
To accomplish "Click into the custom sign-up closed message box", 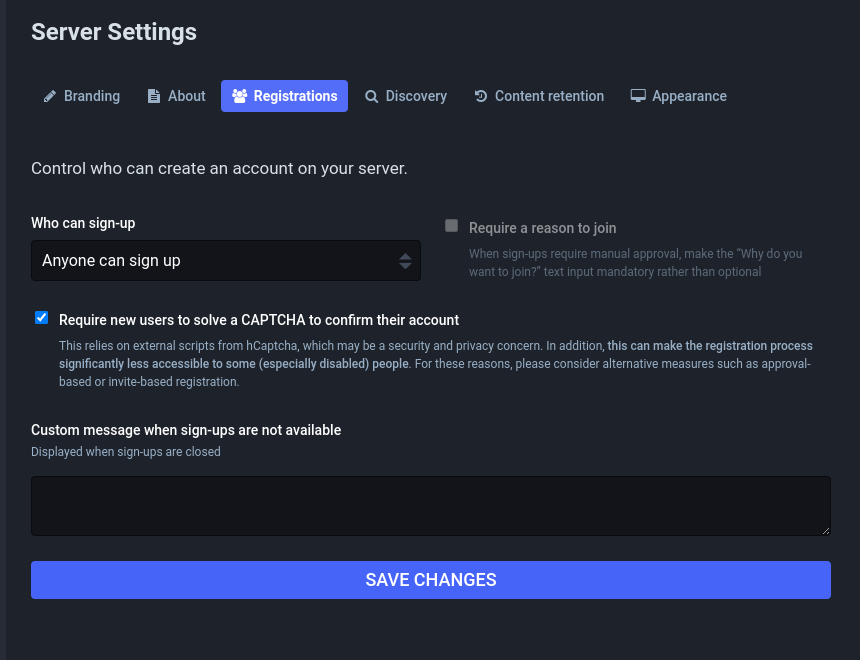I will click(x=431, y=506).
